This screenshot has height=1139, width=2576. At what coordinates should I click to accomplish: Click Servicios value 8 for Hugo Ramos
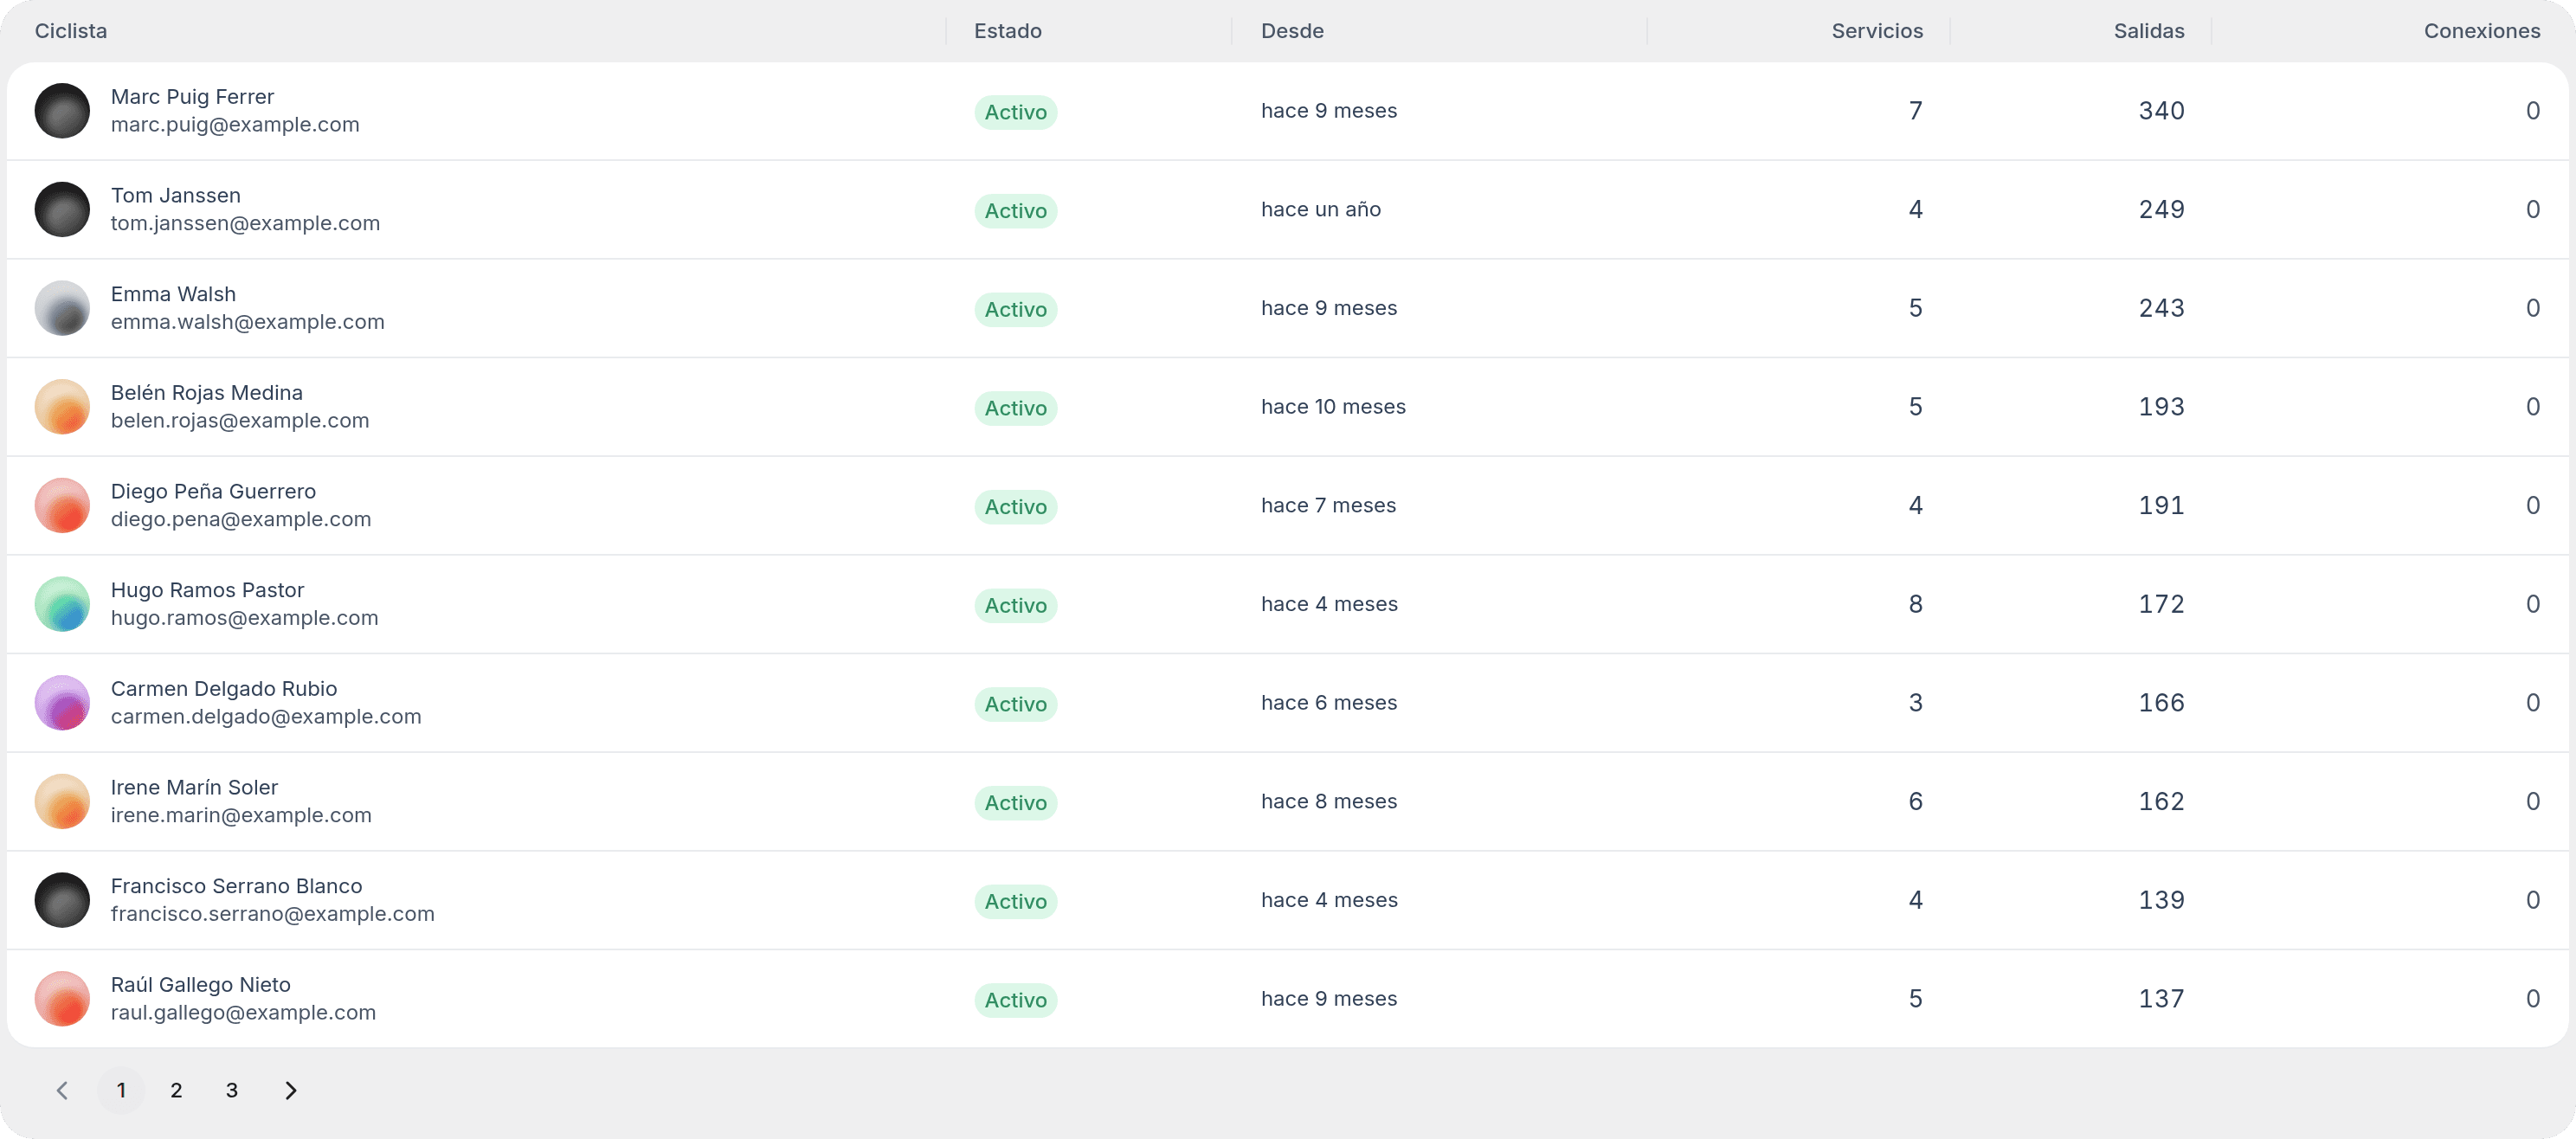point(1915,604)
